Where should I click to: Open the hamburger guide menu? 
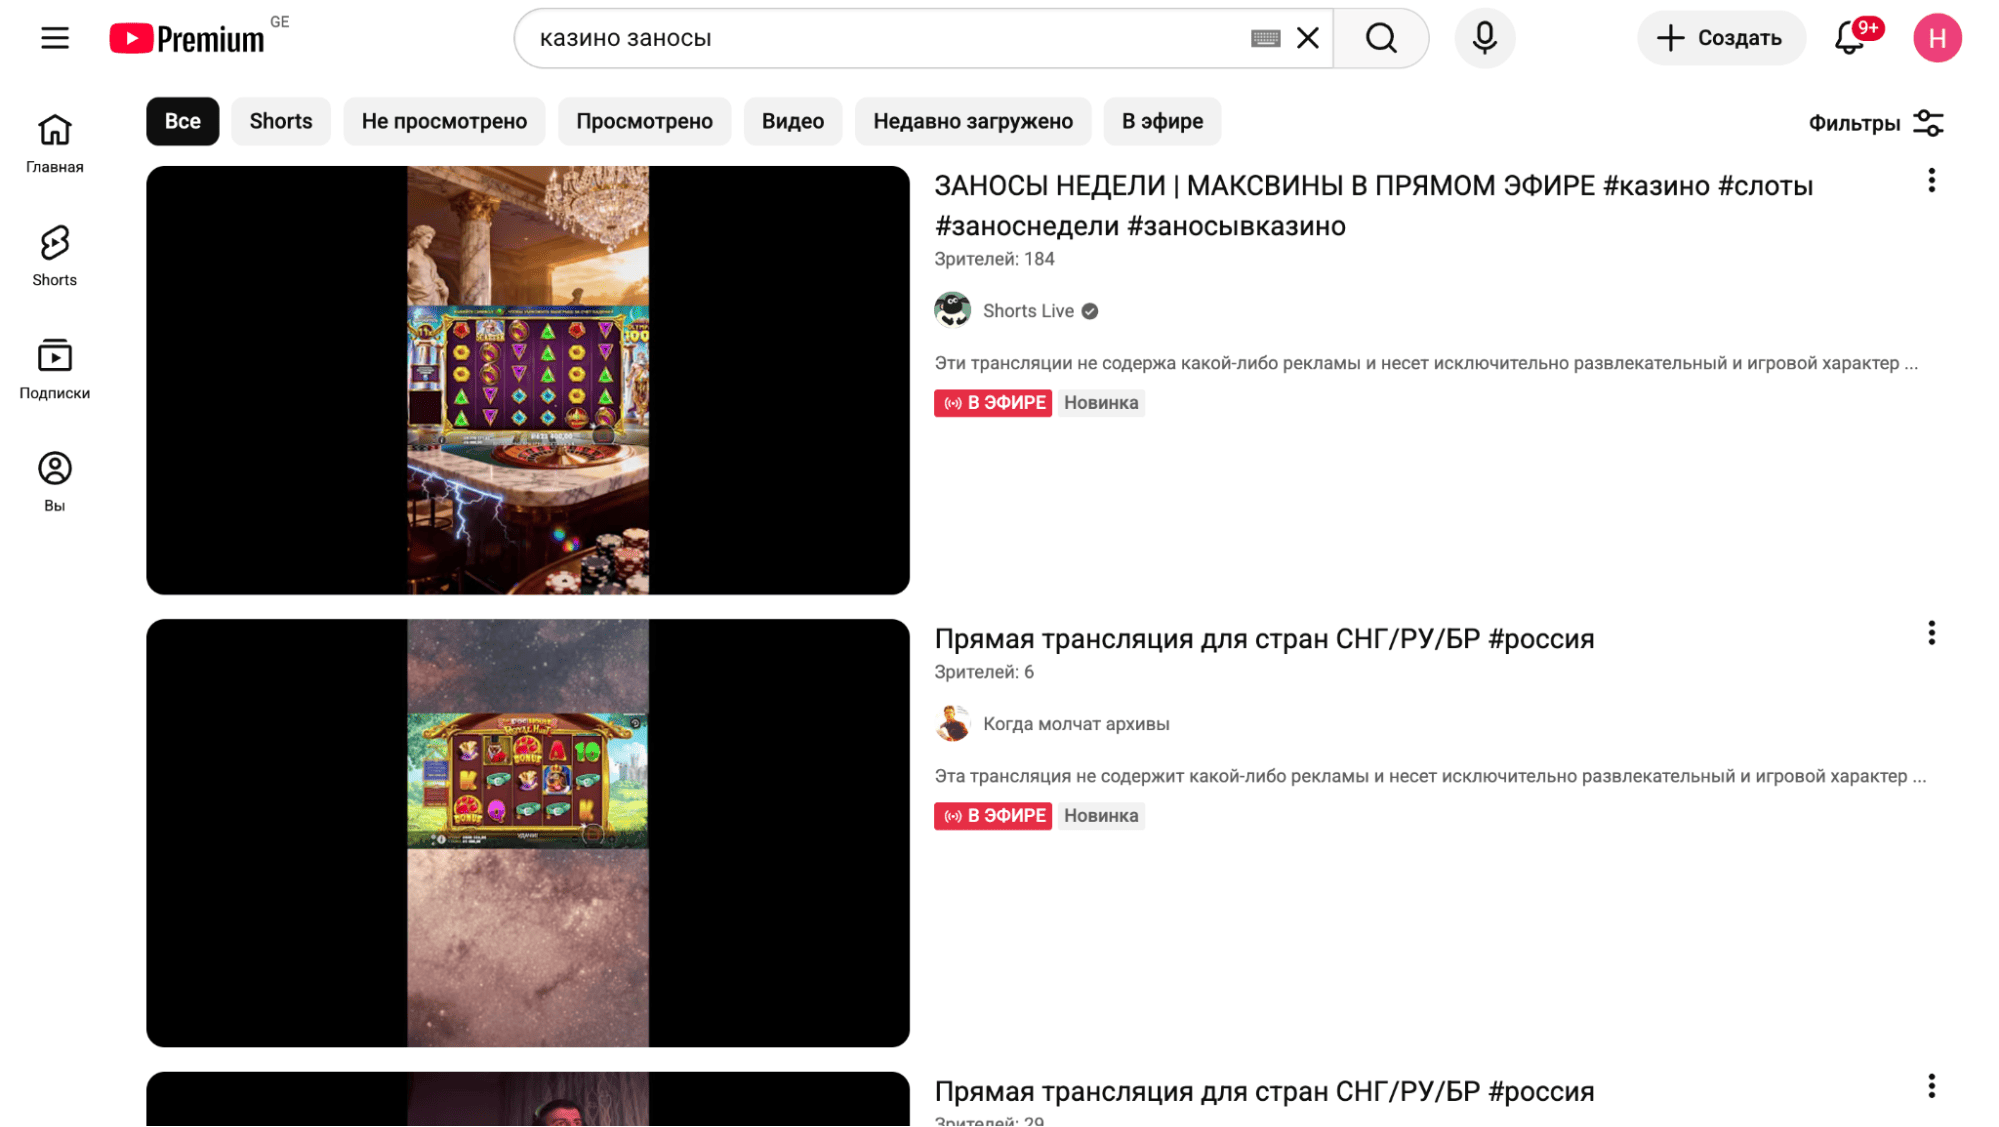click(55, 38)
